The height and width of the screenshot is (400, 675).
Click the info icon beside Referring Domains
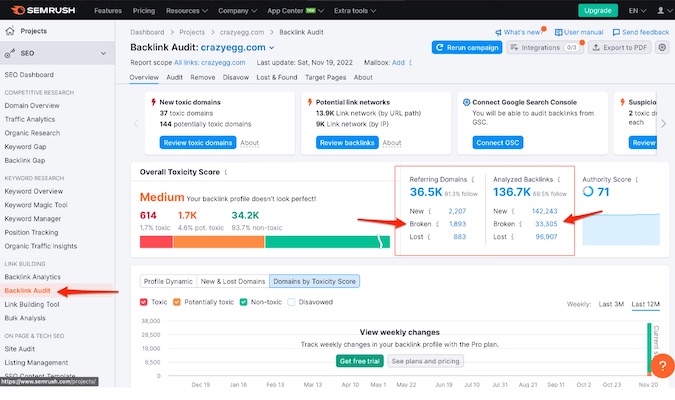(x=473, y=180)
